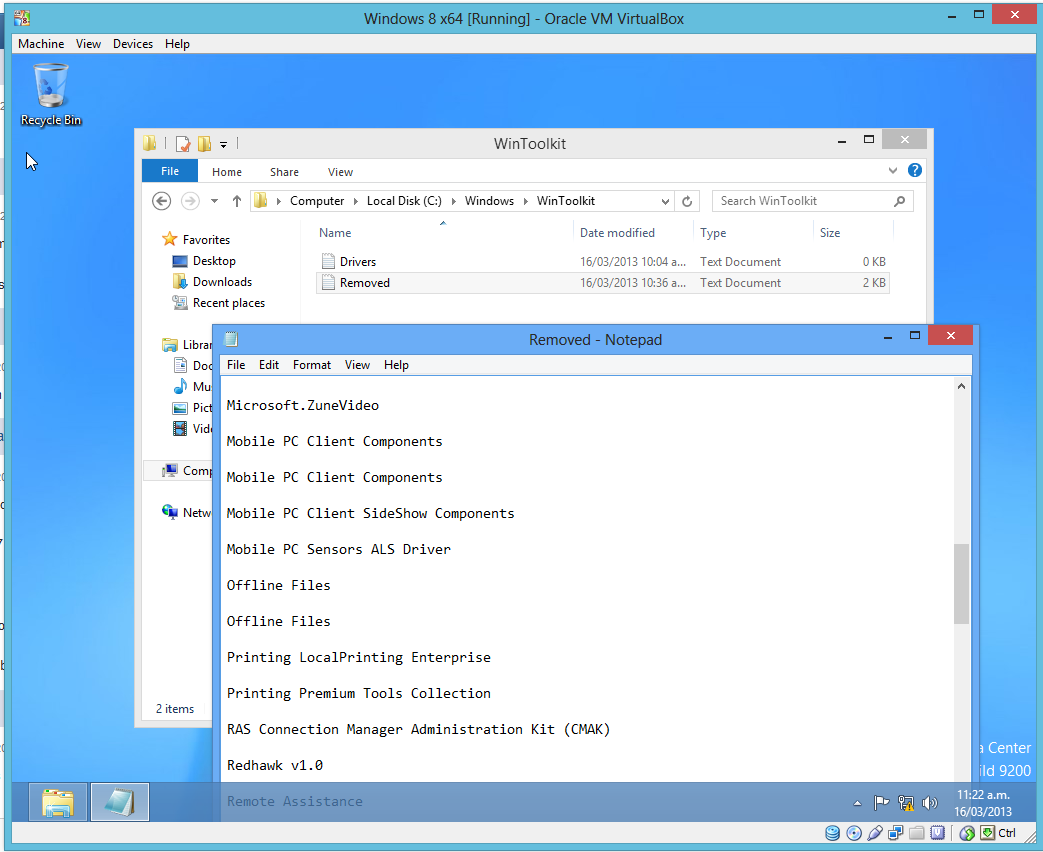
Task: Click Computer in the address breadcrumb
Action: [317, 201]
